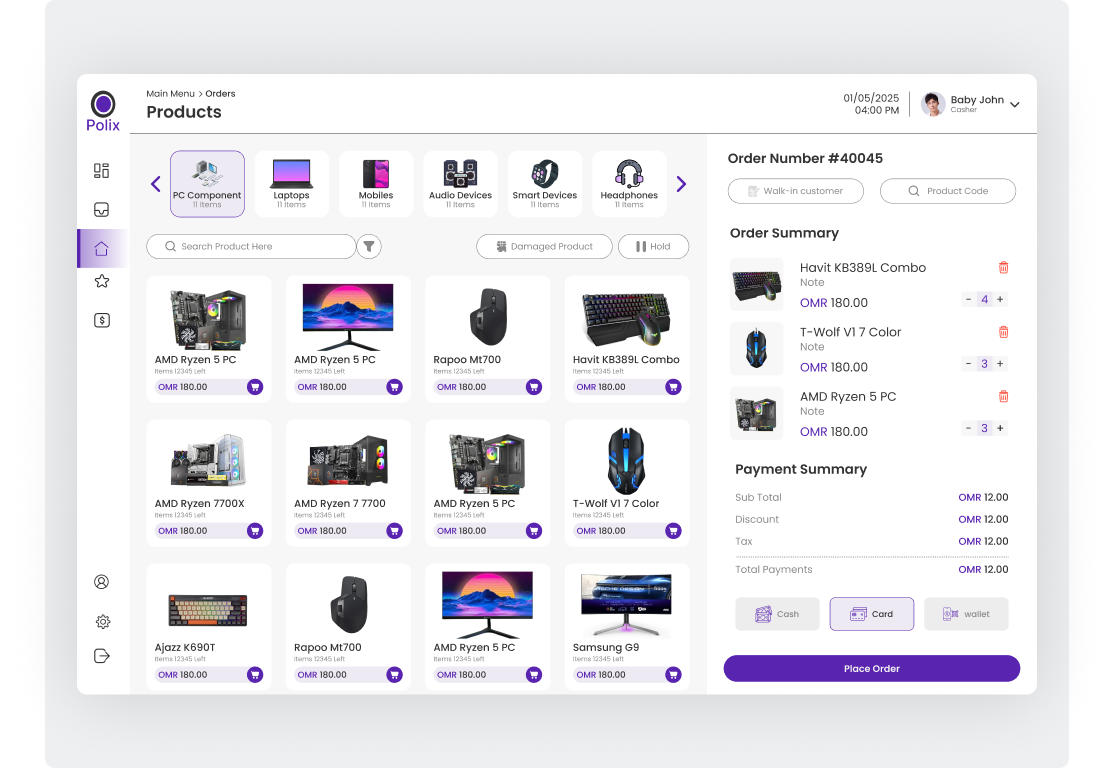Decrease Havit KB389L Combo quantity

[x=968, y=299]
